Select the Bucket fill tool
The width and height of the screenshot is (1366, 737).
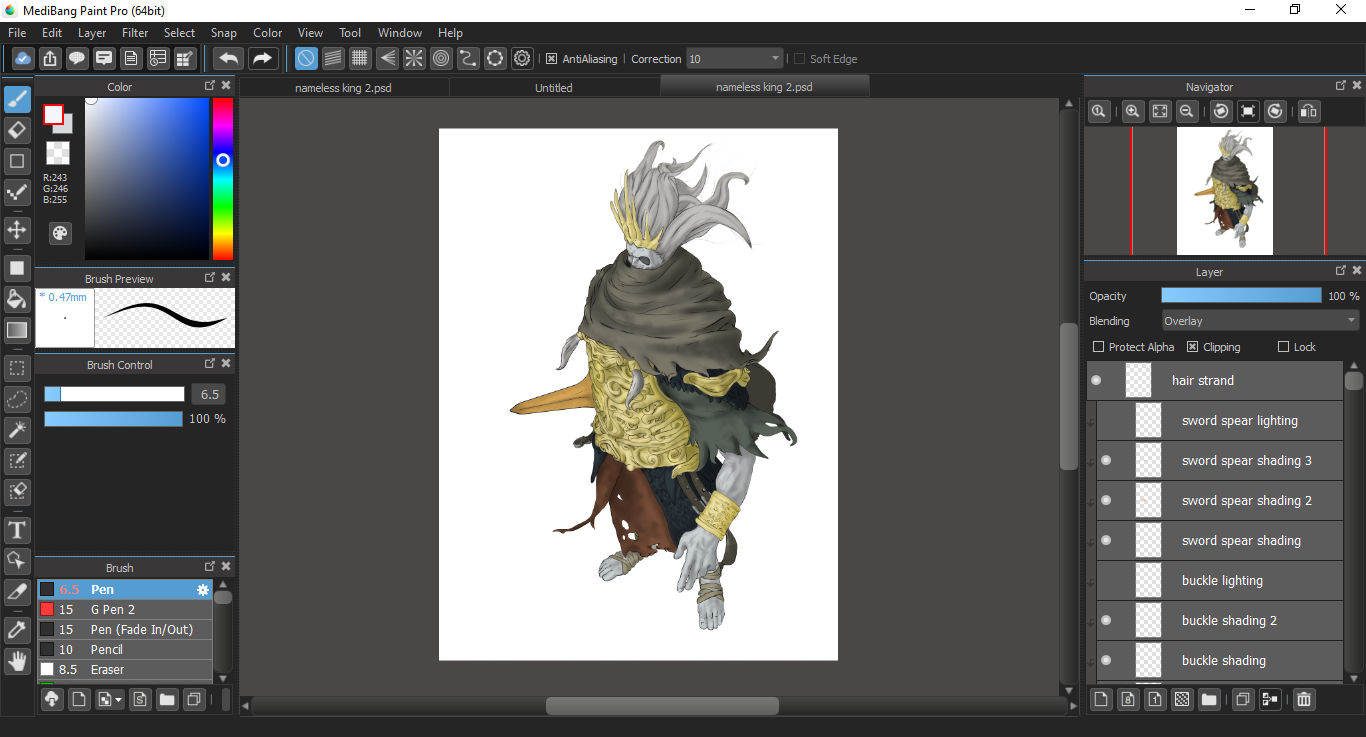[17, 299]
